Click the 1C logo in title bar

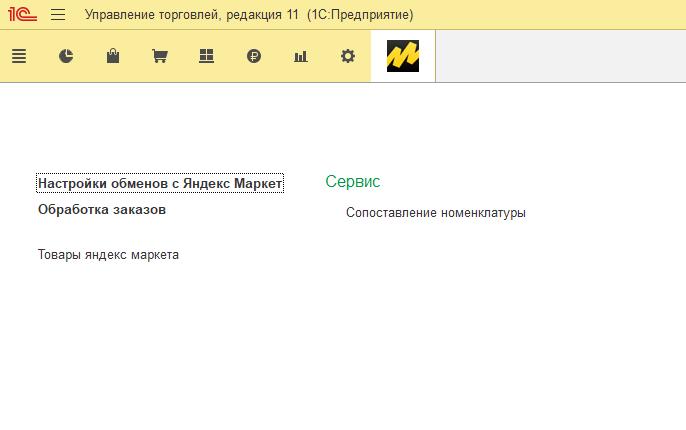point(22,15)
